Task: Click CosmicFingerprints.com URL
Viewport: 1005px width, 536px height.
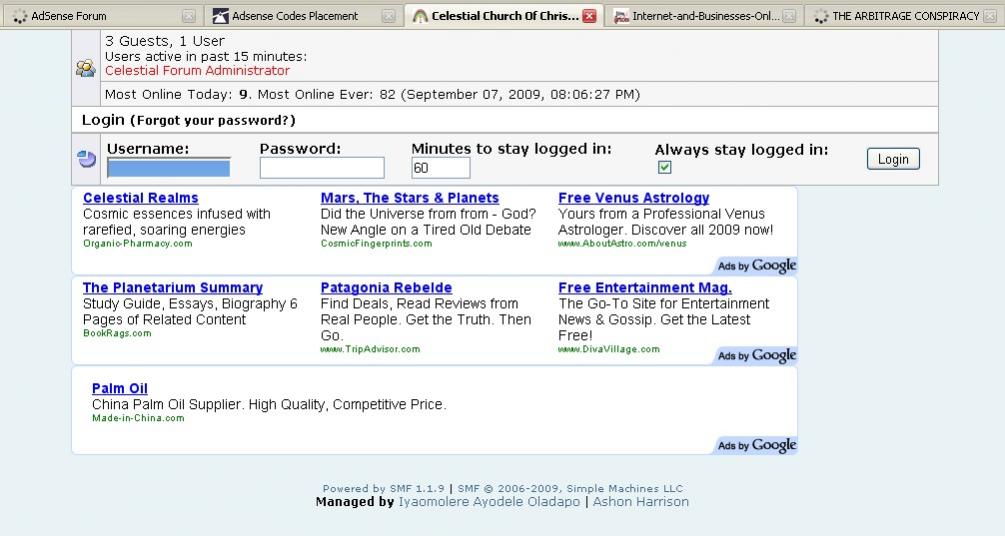Action: 376,244
